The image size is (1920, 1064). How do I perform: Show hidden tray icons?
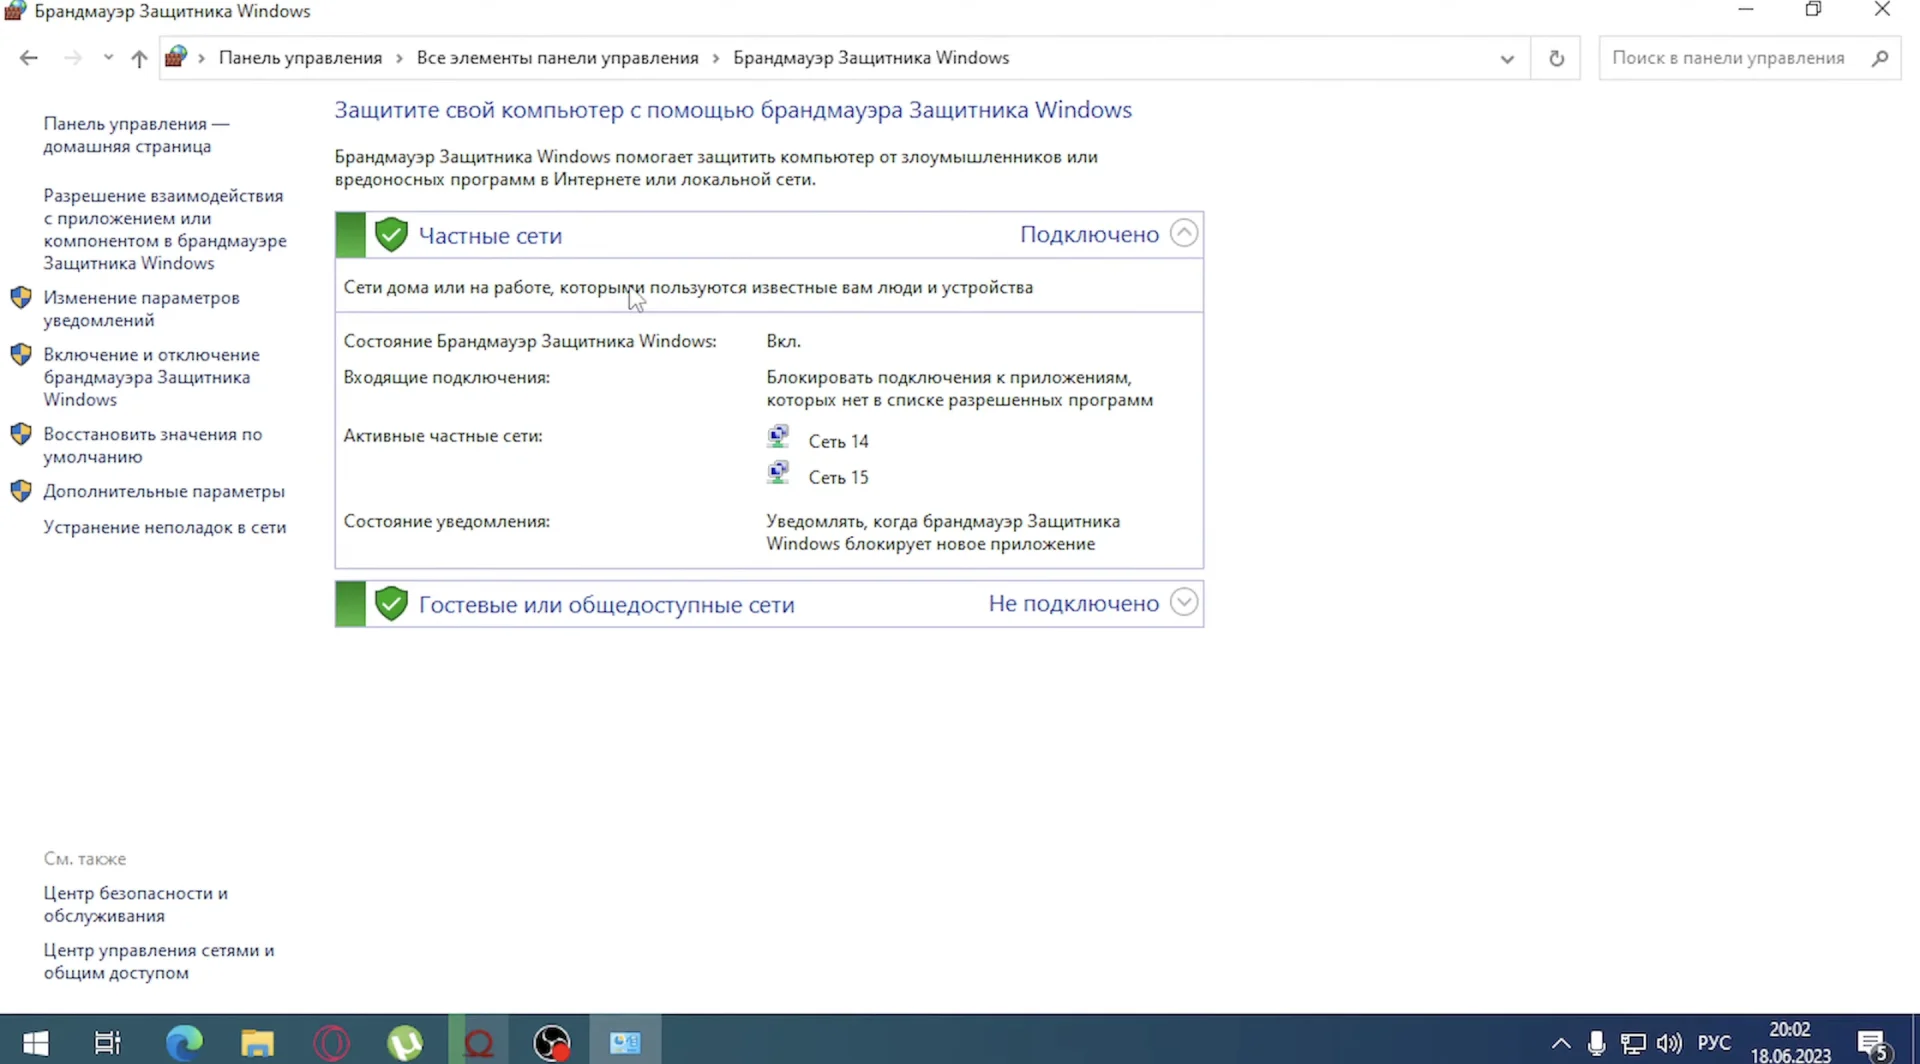click(1561, 1044)
